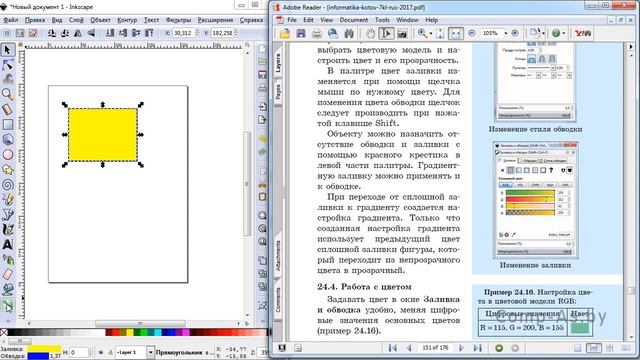Viewport: 640px width, 360px height.
Task: Click the yellow swatch in Inkscape palette
Action: pyautogui.click(x=129, y=333)
